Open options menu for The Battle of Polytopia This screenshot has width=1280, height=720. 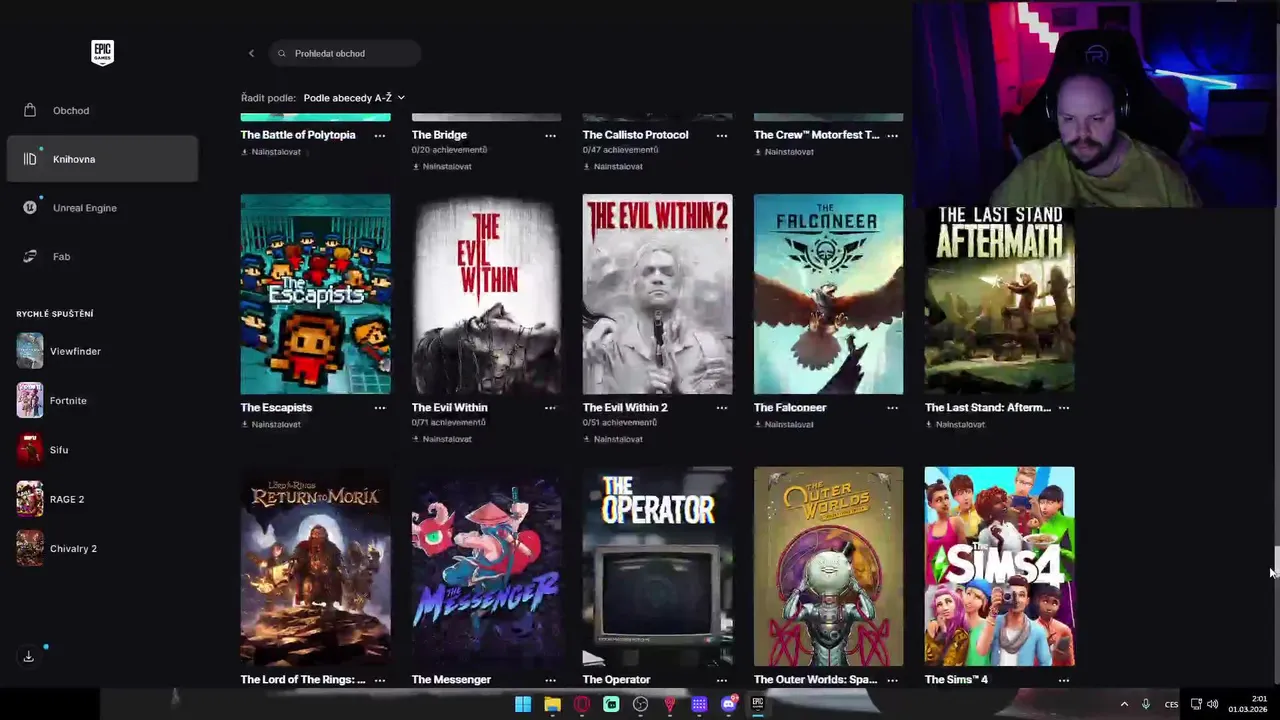pos(380,135)
